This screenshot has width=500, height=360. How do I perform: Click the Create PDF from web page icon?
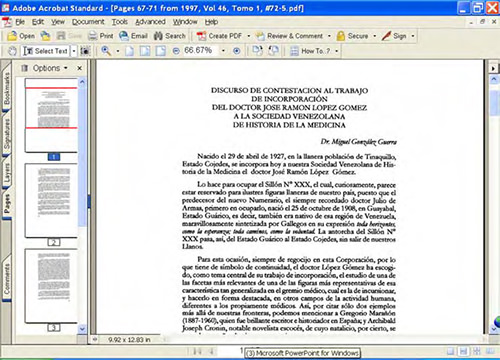point(45,36)
